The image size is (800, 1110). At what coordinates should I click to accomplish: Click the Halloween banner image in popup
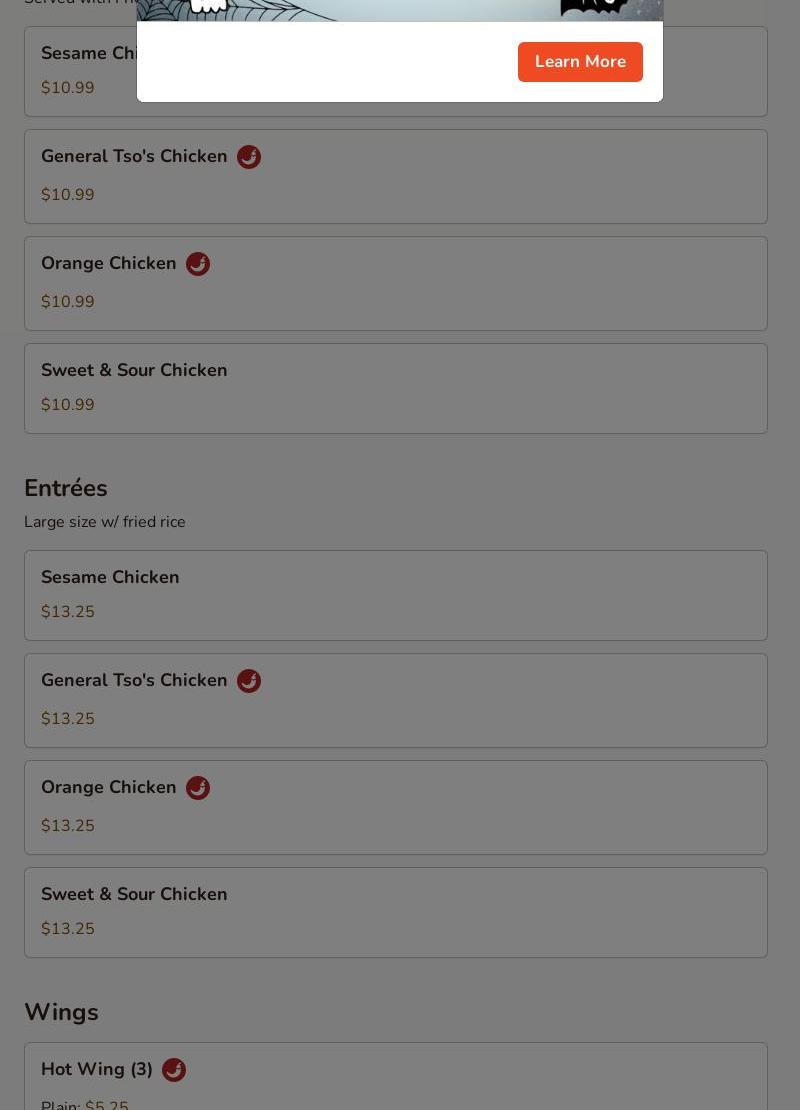click(x=400, y=11)
